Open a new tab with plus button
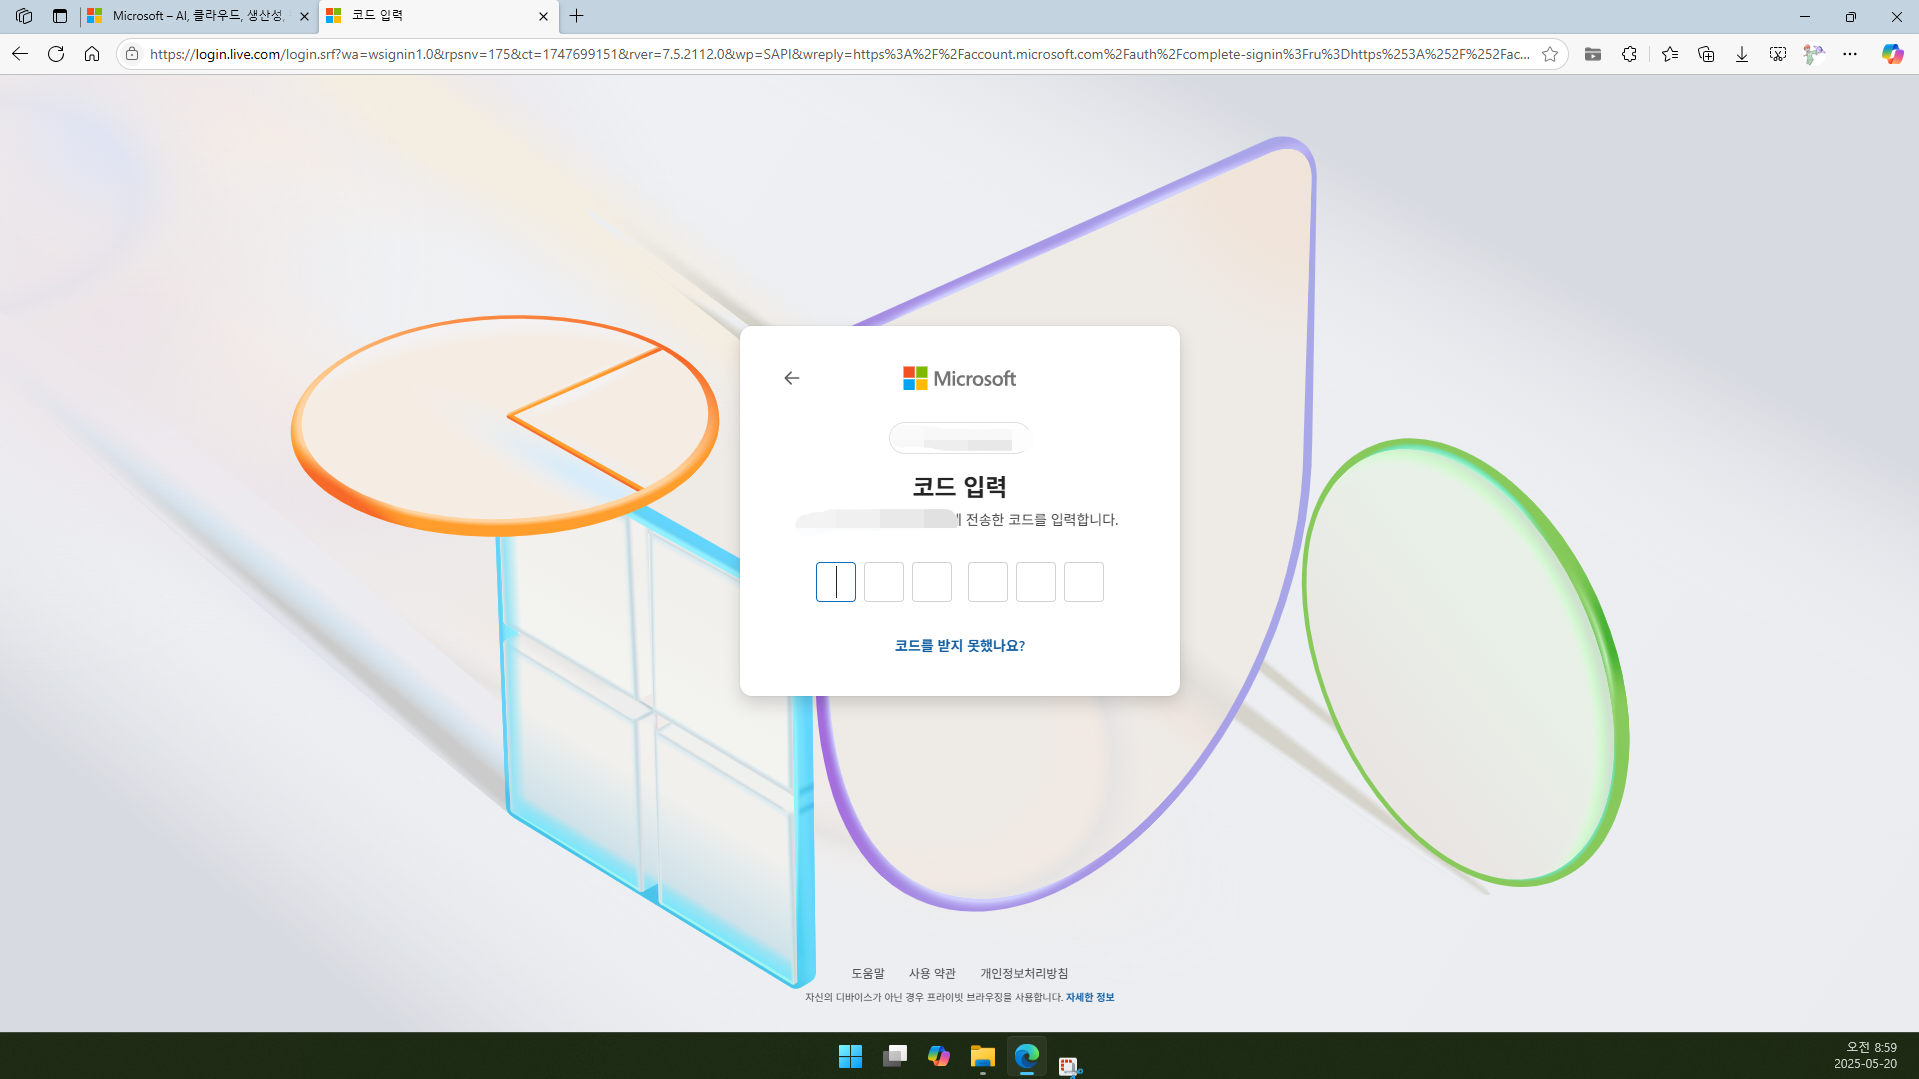 tap(577, 16)
